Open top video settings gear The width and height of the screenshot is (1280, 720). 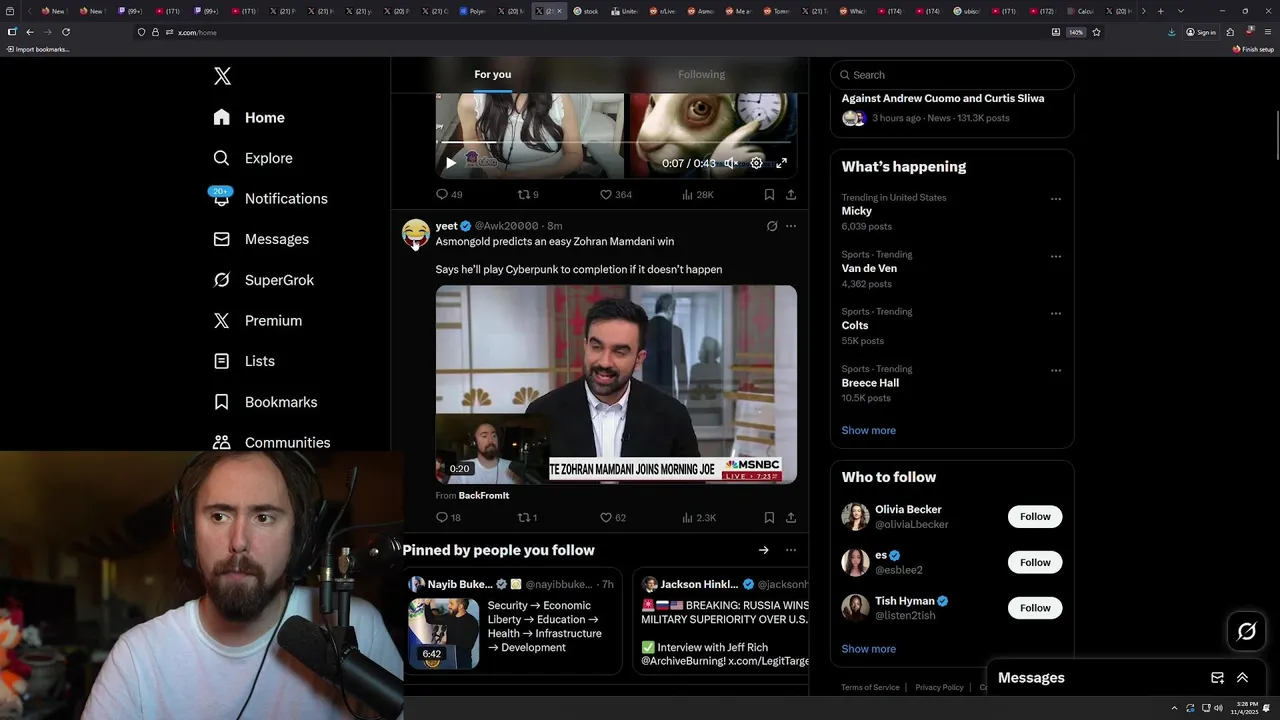tap(756, 163)
